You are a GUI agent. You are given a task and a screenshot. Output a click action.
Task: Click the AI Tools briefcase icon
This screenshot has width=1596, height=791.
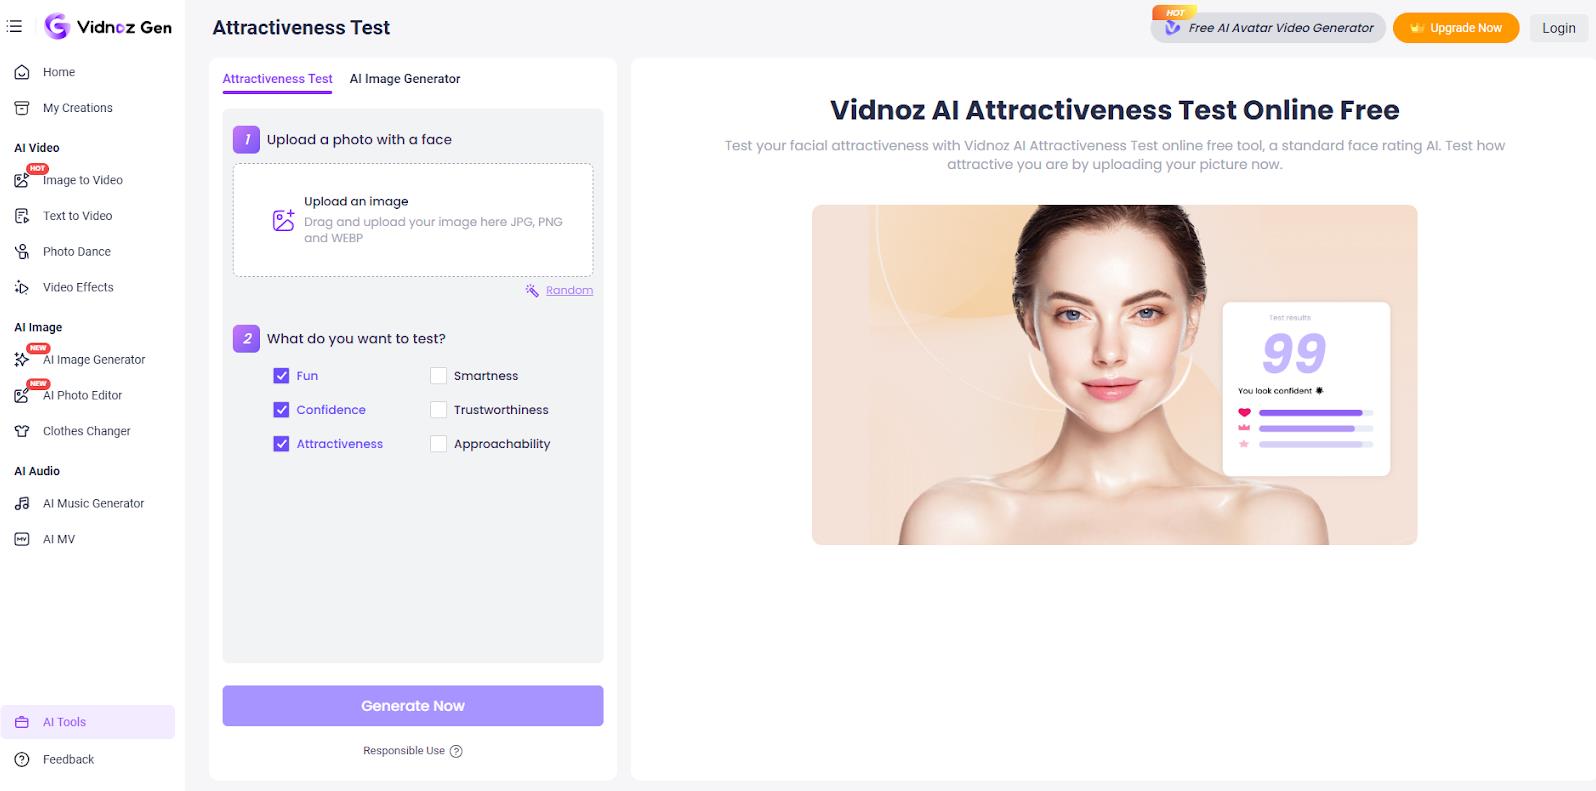(22, 722)
